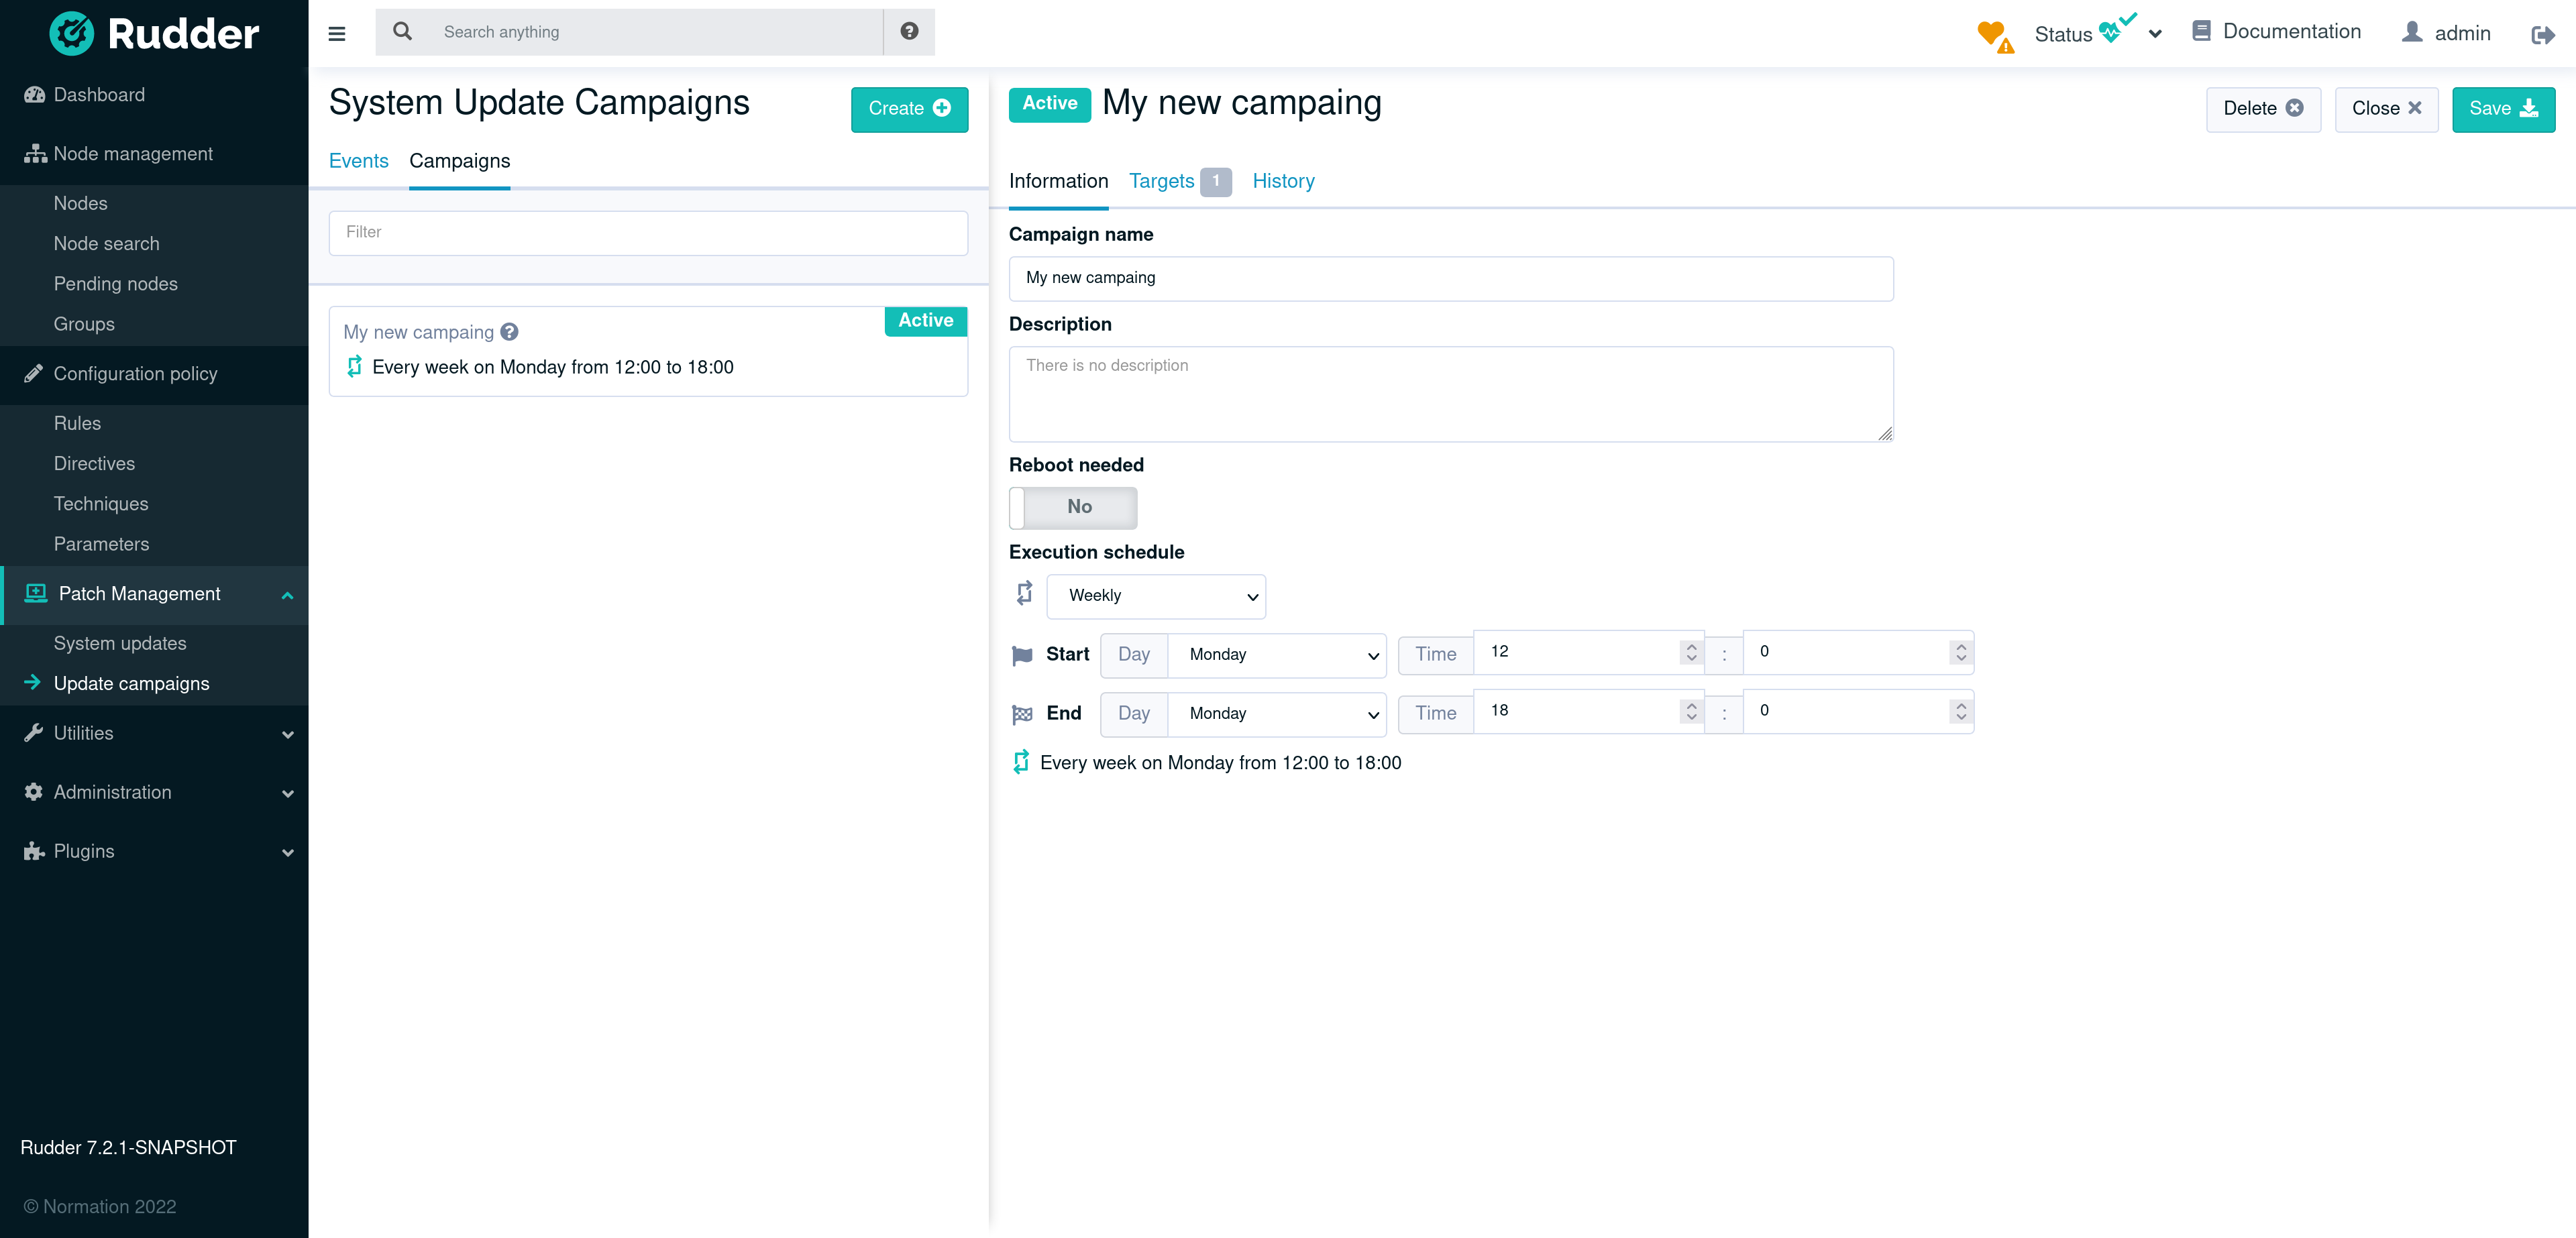The image size is (2576, 1238).
Task: Open the Events tab
Action: (358, 161)
